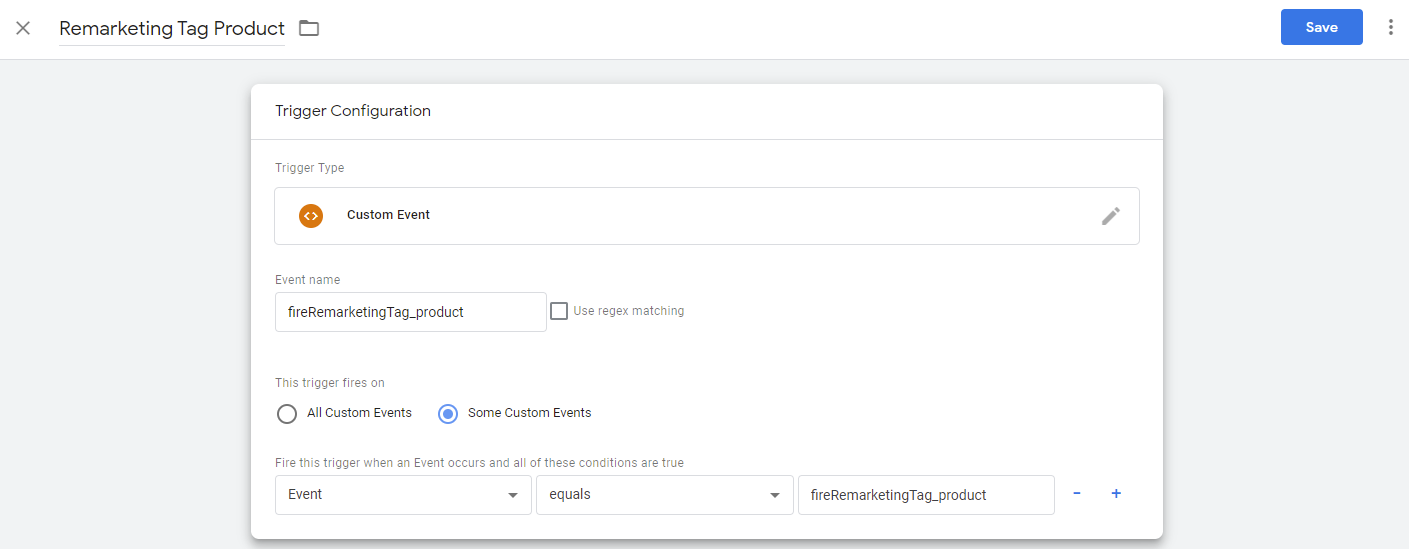Image resolution: width=1409 pixels, height=549 pixels.
Task: Click the Custom Event trigger type label
Action: click(388, 215)
